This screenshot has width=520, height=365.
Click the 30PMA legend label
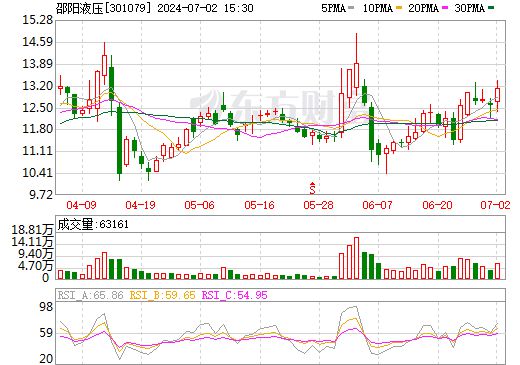(469, 8)
